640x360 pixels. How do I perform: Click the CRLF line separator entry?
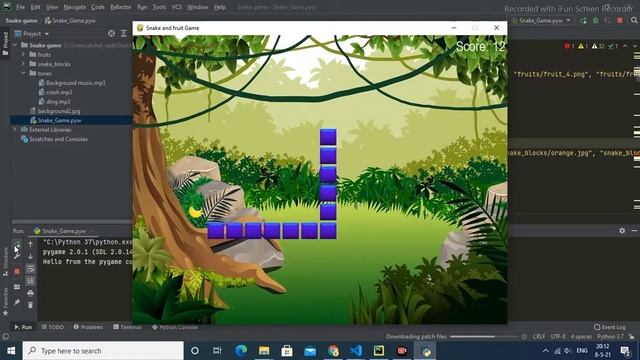(539, 337)
